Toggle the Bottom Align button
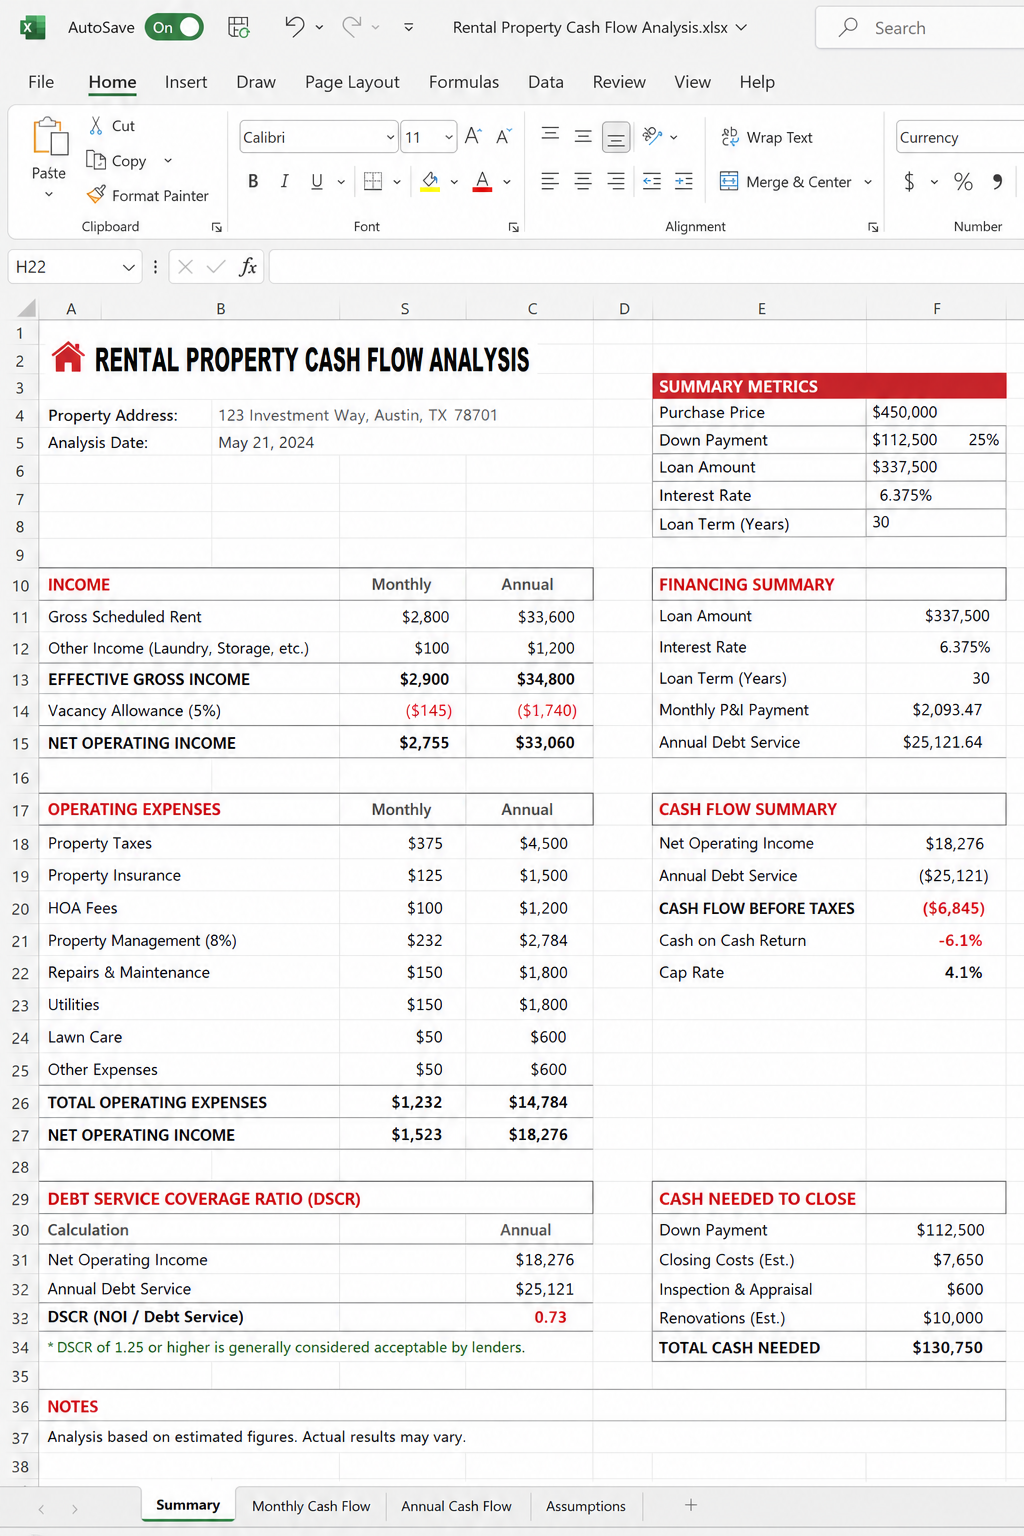Viewport: 1024px width, 1536px height. (616, 137)
